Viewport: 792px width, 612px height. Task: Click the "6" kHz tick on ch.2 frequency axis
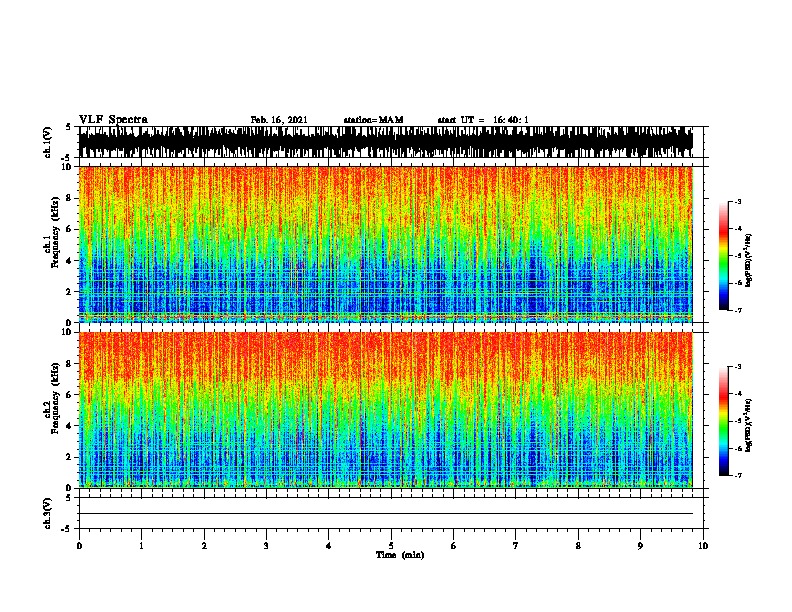[x=70, y=395]
